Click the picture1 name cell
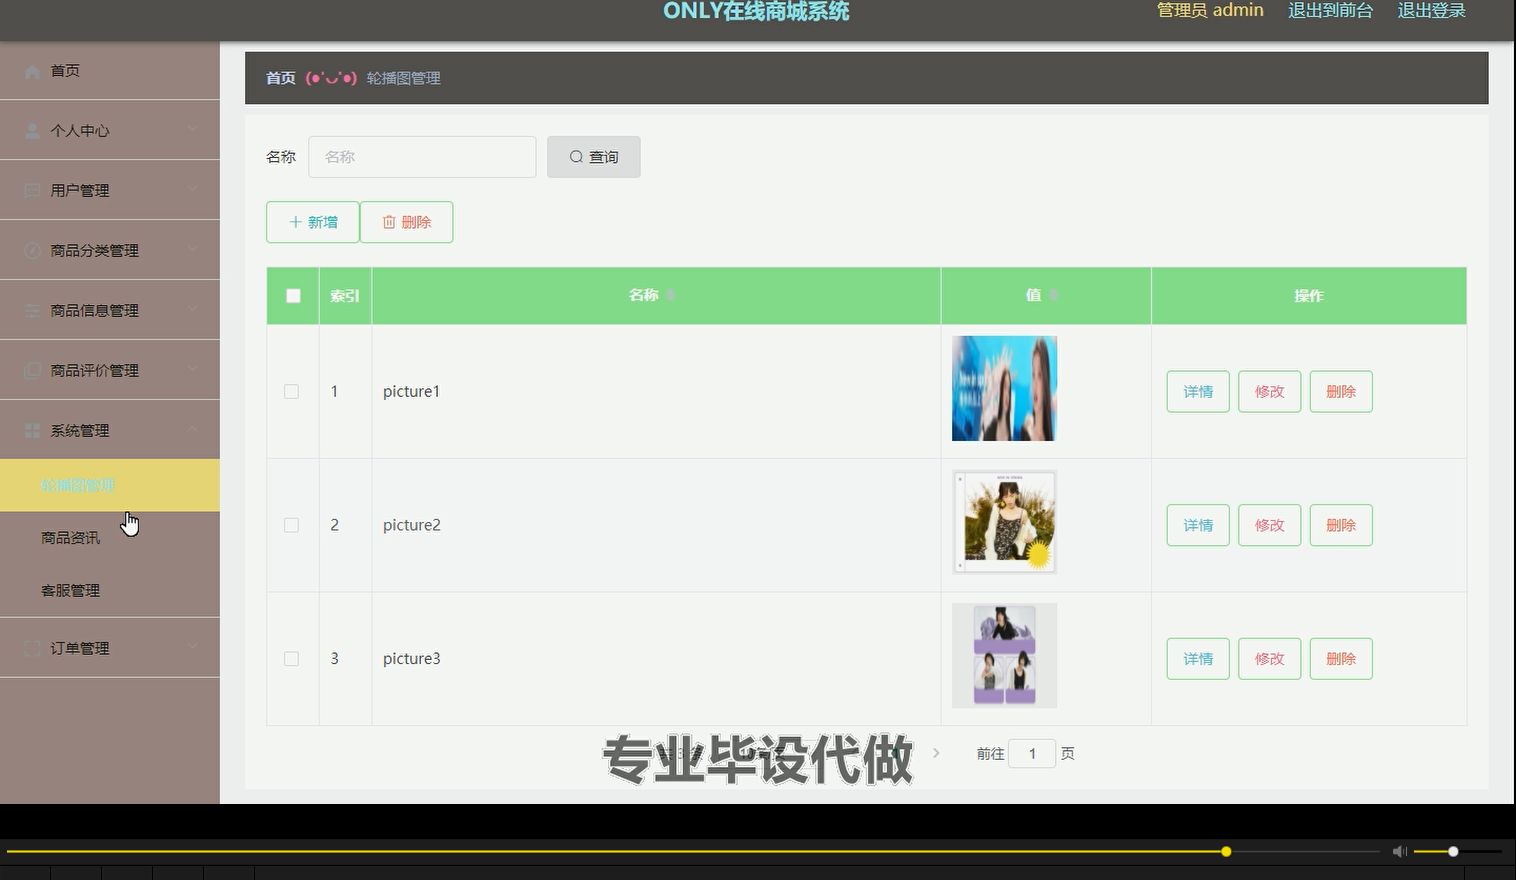Screen dimensions: 1516x880 pos(656,391)
